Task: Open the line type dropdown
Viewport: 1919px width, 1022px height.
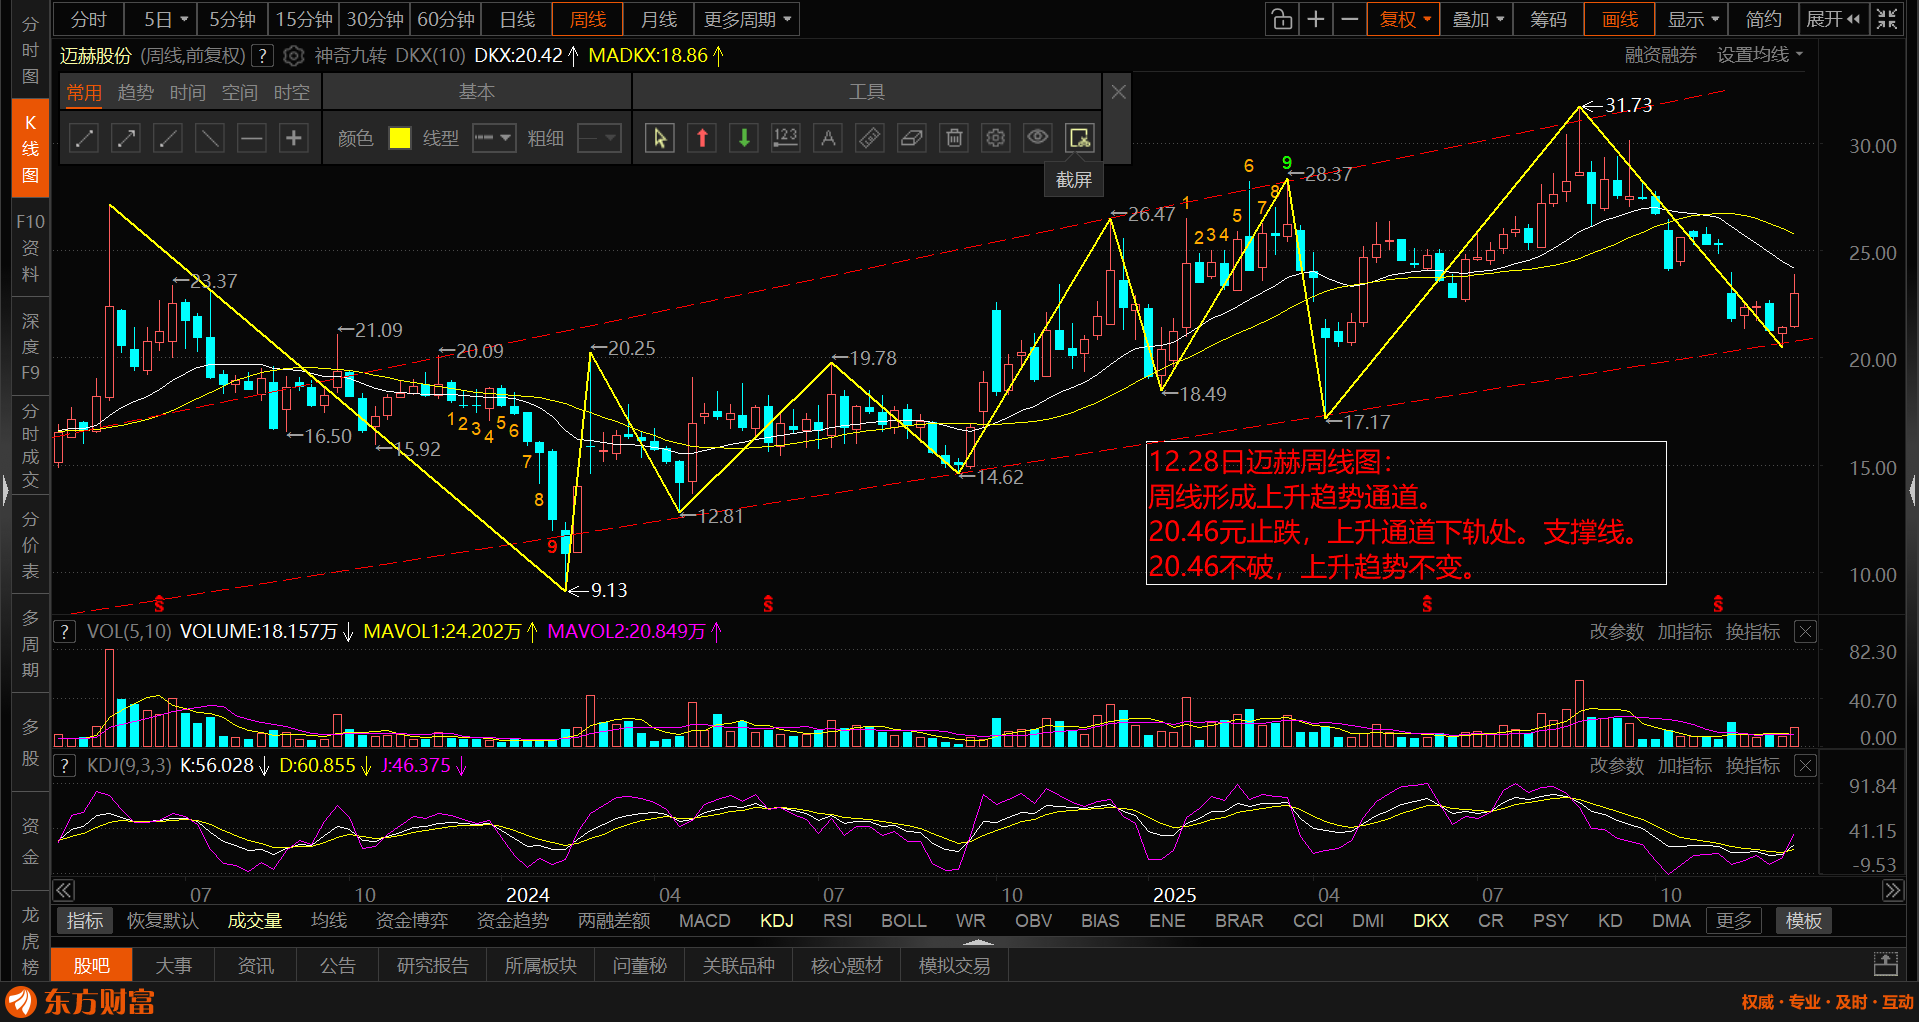Action: pos(493,138)
